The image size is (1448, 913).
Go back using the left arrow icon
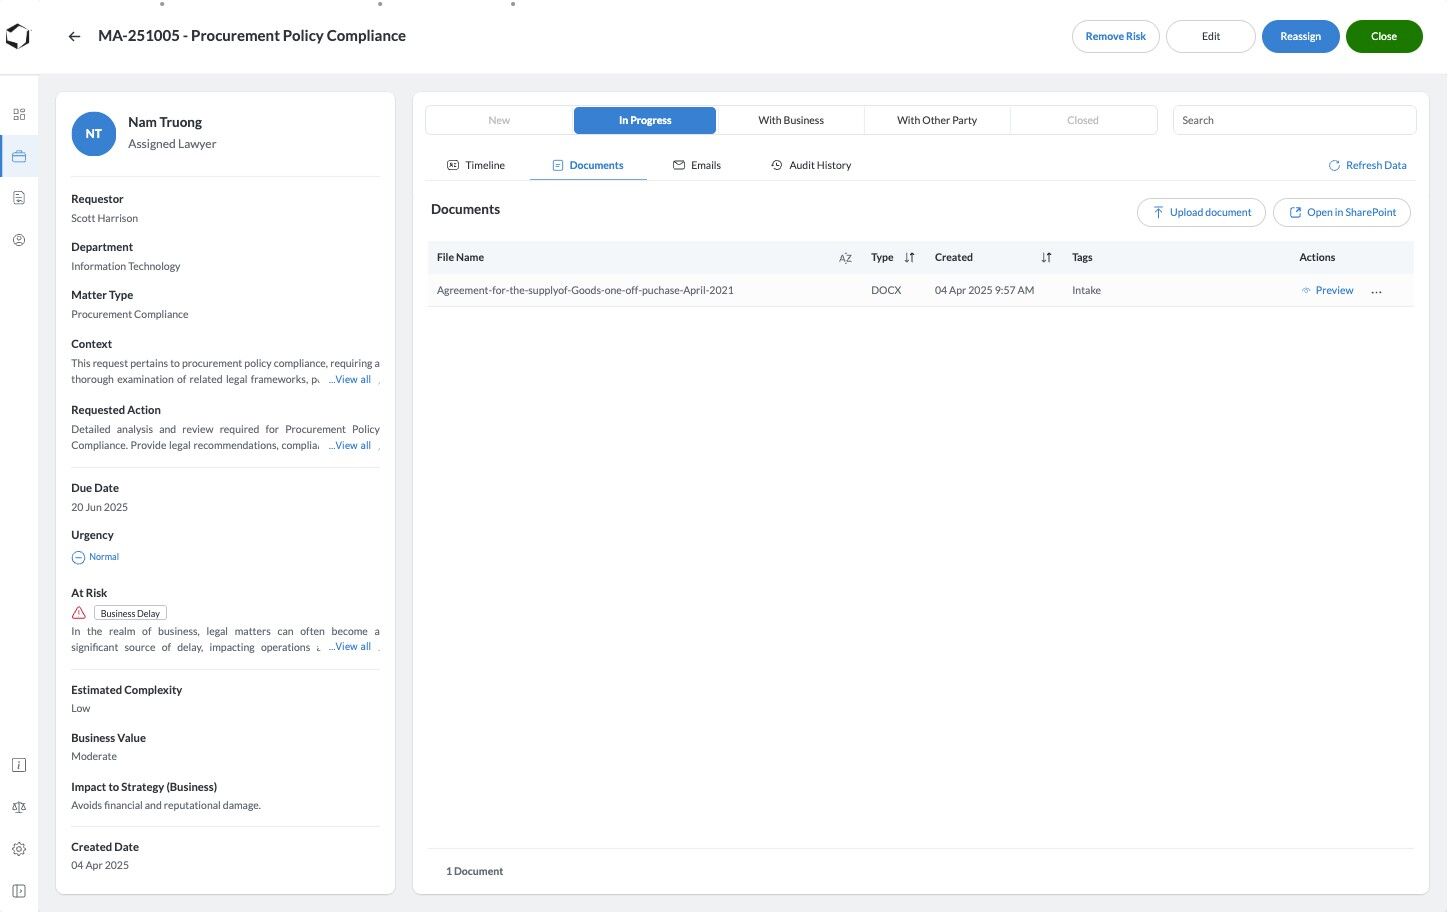click(x=74, y=36)
